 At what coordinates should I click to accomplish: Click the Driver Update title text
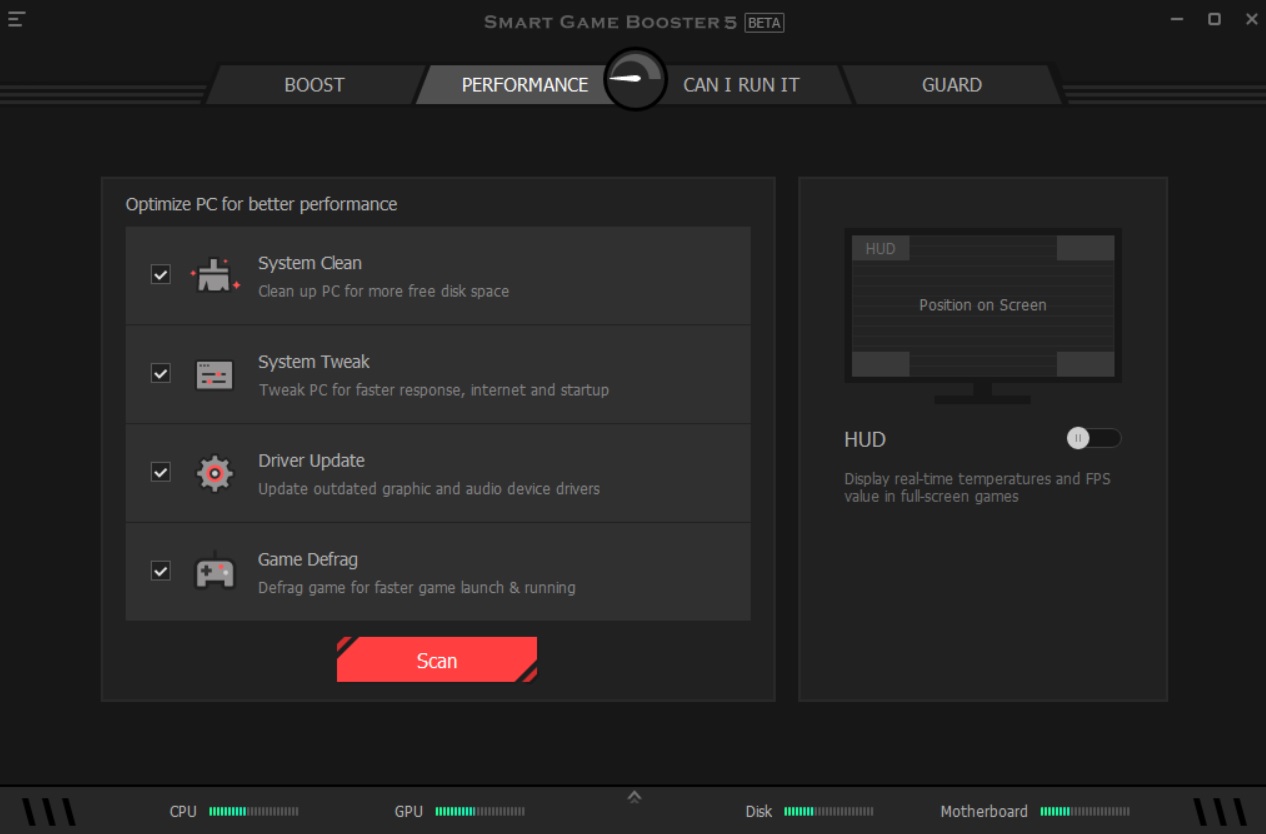pyautogui.click(x=311, y=461)
